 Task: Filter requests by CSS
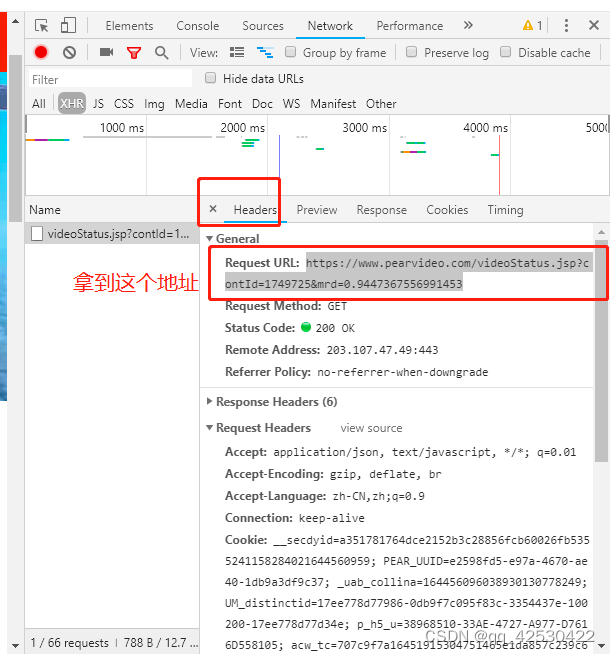pos(124,103)
